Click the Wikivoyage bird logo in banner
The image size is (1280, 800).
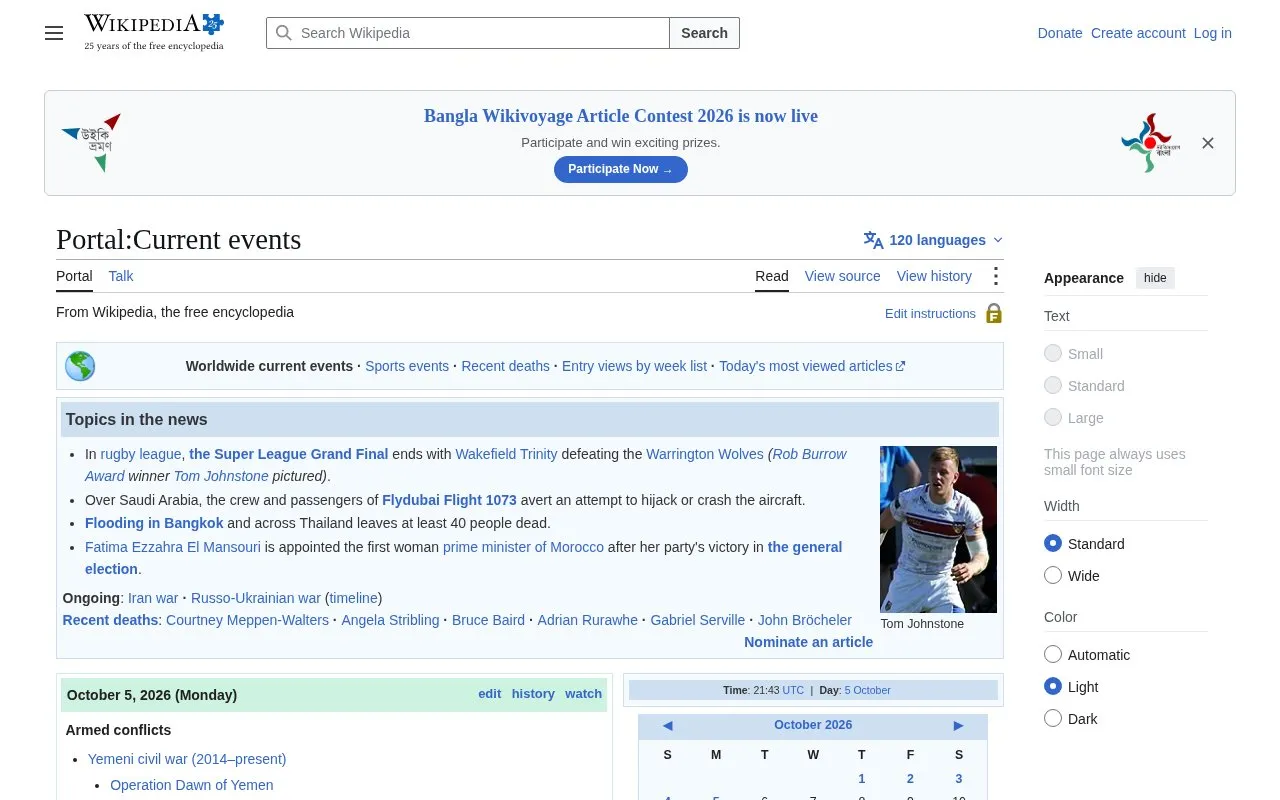(x=91, y=142)
